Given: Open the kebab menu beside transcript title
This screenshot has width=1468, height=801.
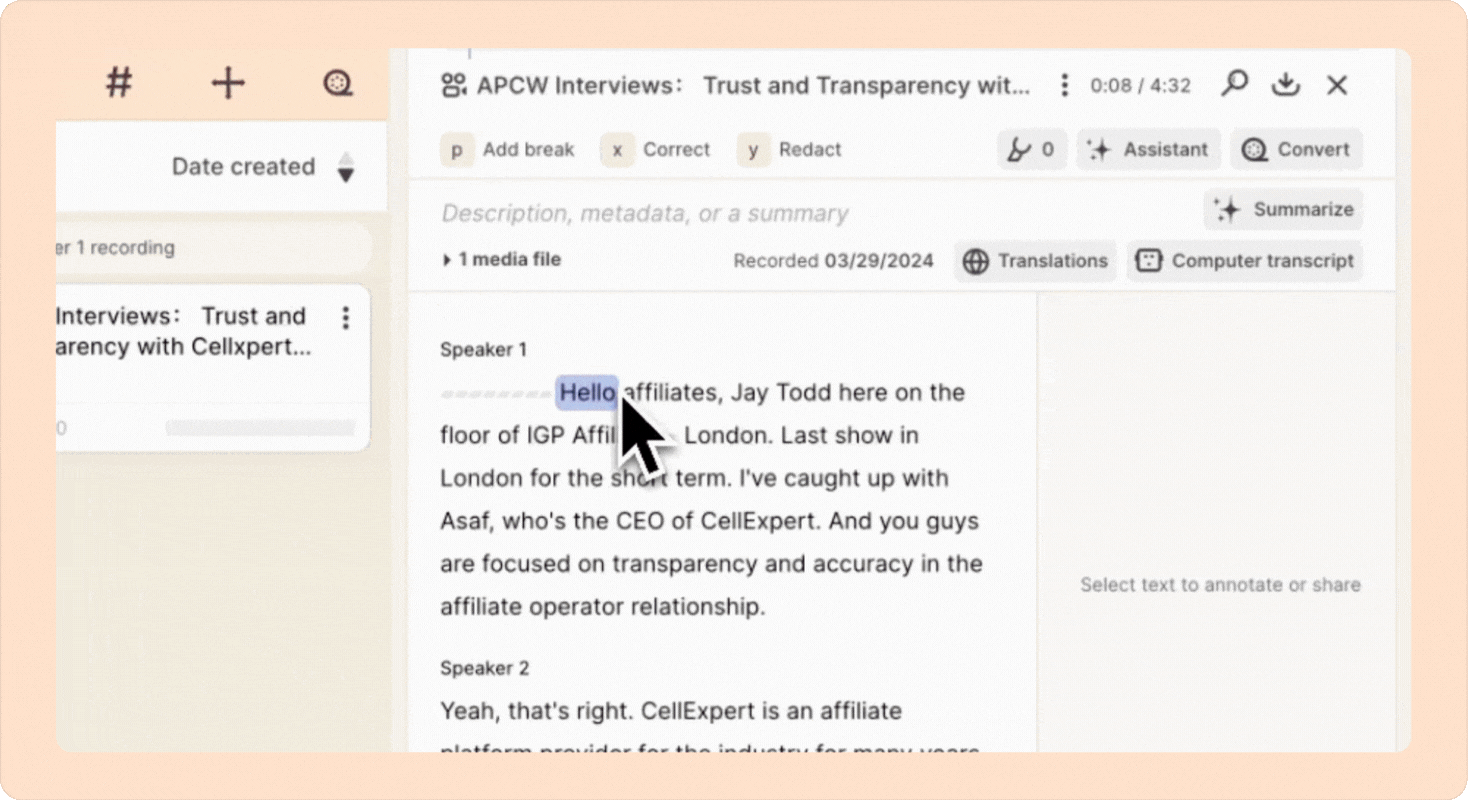Looking at the screenshot, I should tap(1064, 86).
